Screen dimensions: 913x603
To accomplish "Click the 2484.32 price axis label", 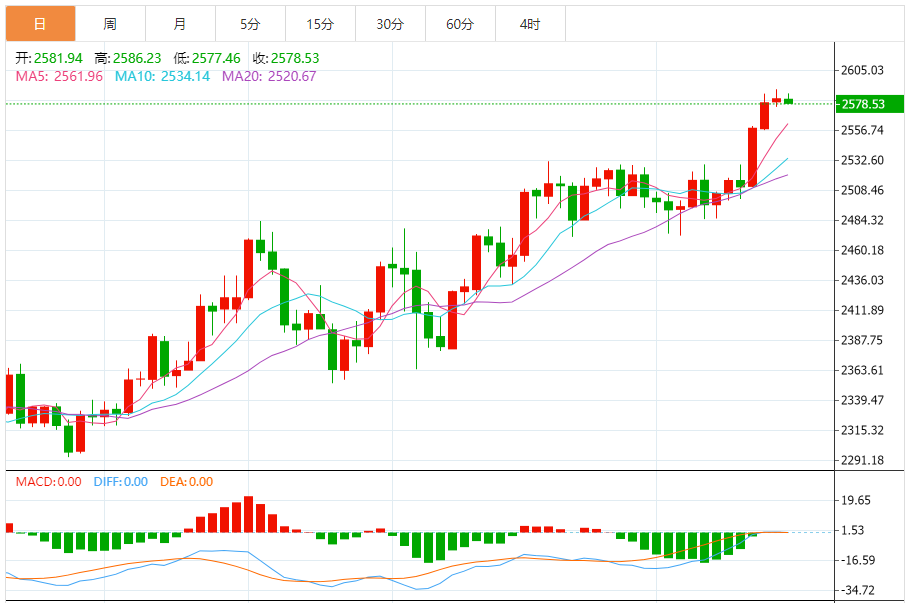I will point(862,221).
